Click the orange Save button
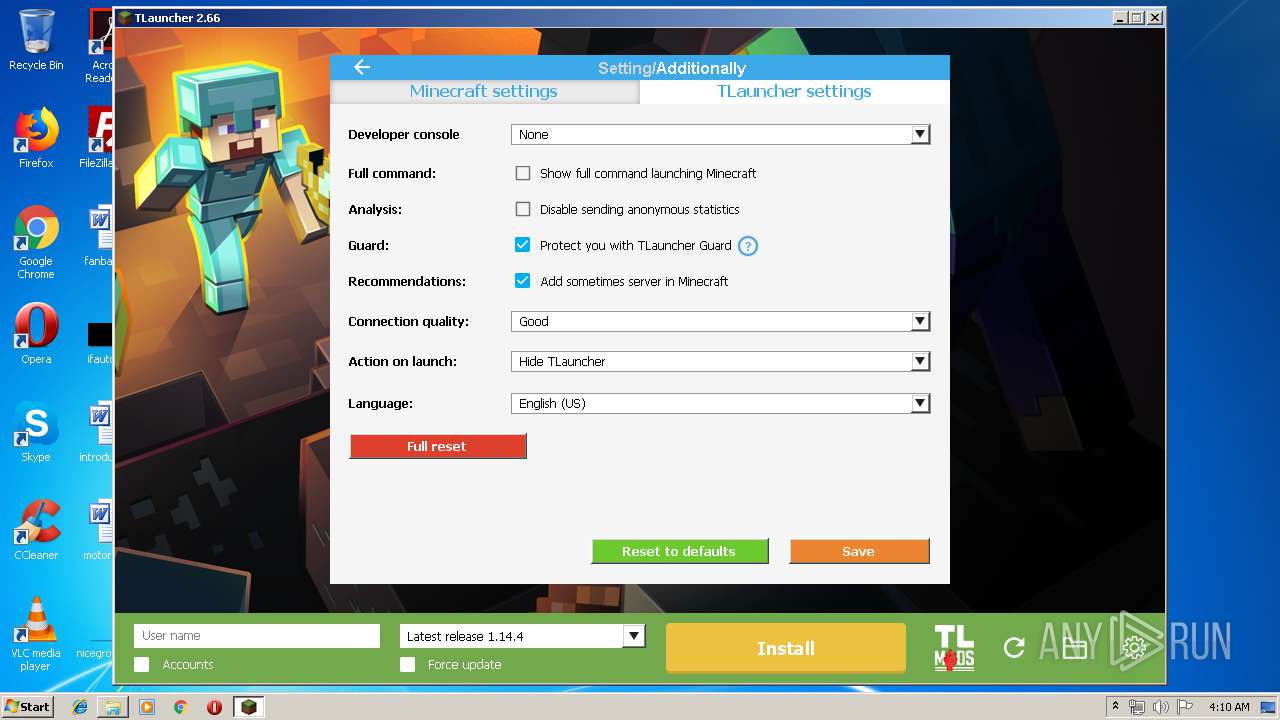Viewport: 1280px width, 720px height. (x=860, y=551)
